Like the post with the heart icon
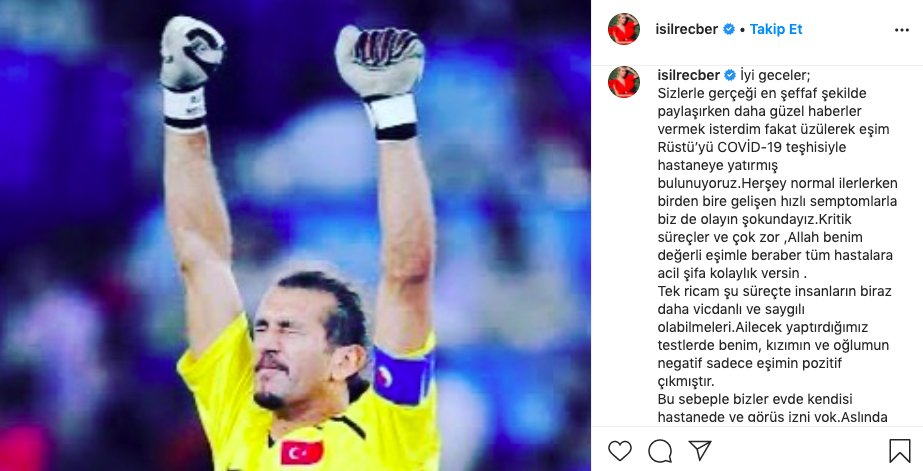Screen dimensions: 923x471 619,451
